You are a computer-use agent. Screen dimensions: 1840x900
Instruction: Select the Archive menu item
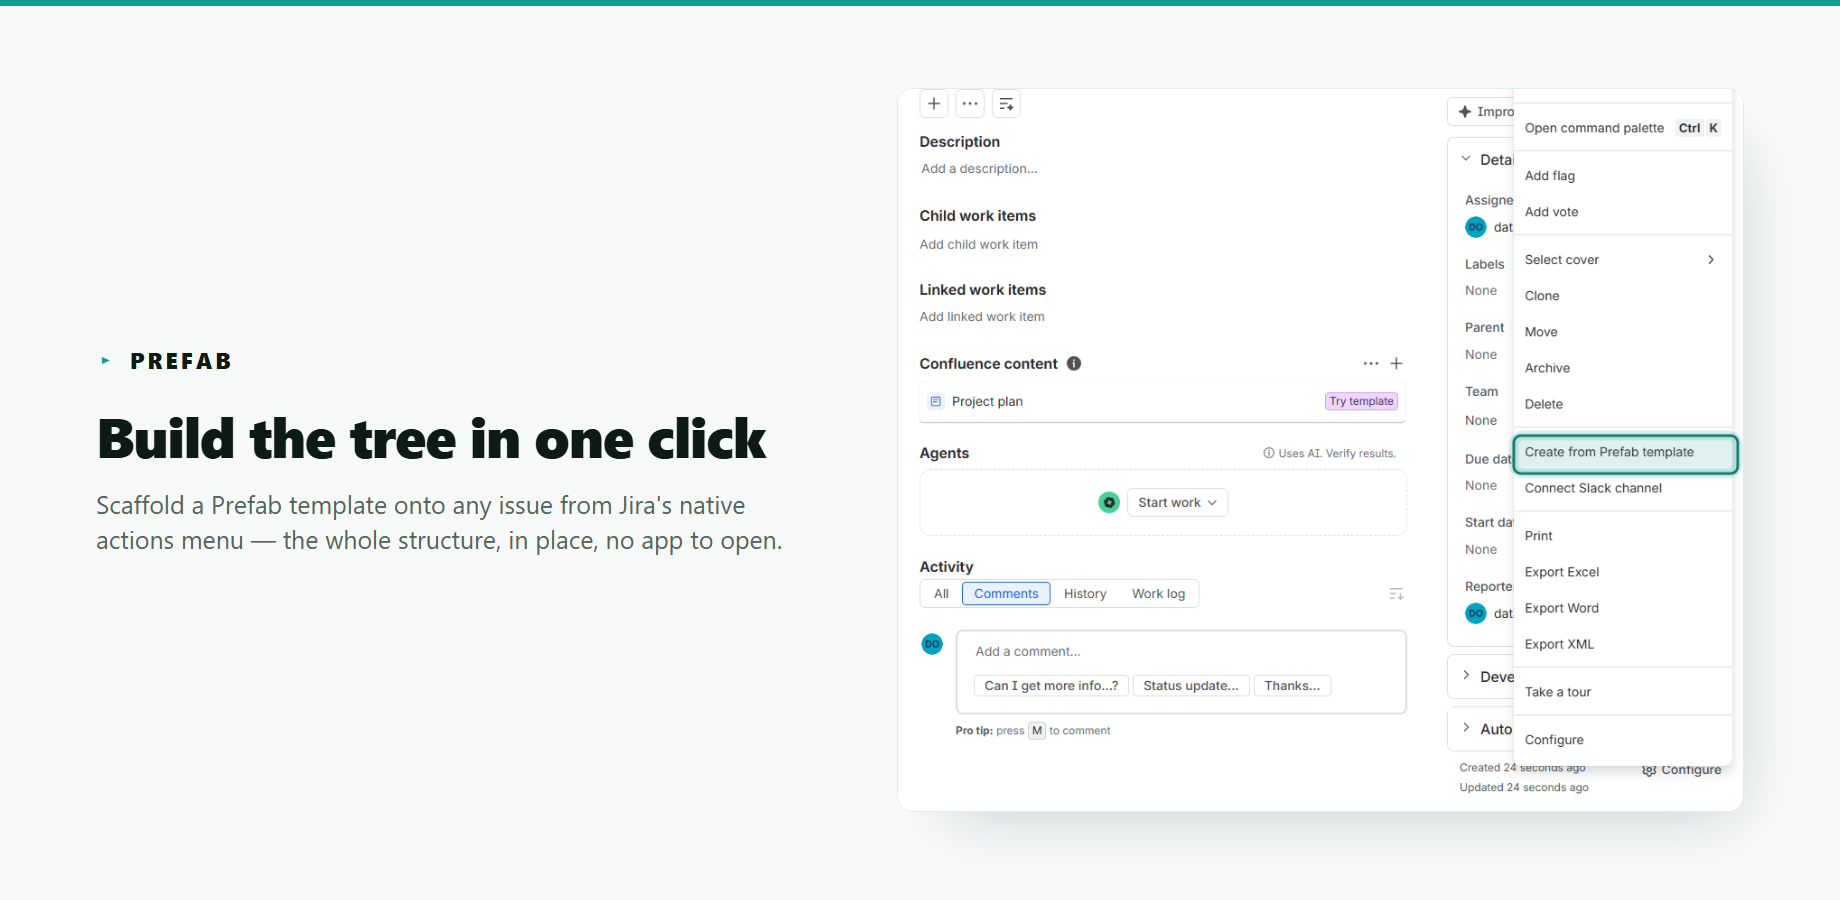pos(1623,369)
